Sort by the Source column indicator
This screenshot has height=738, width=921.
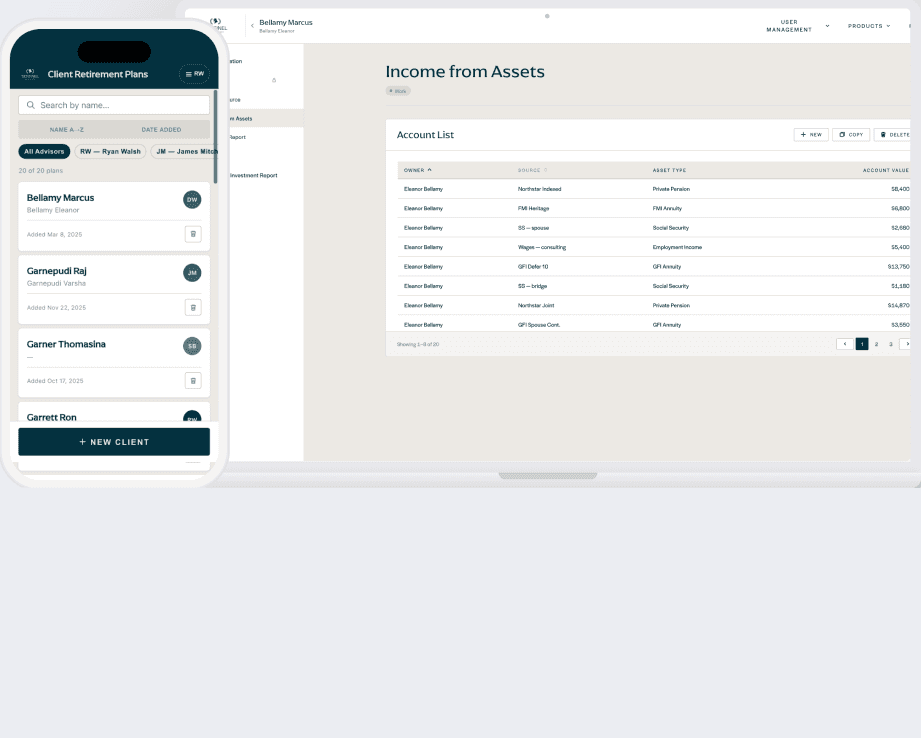click(546, 170)
